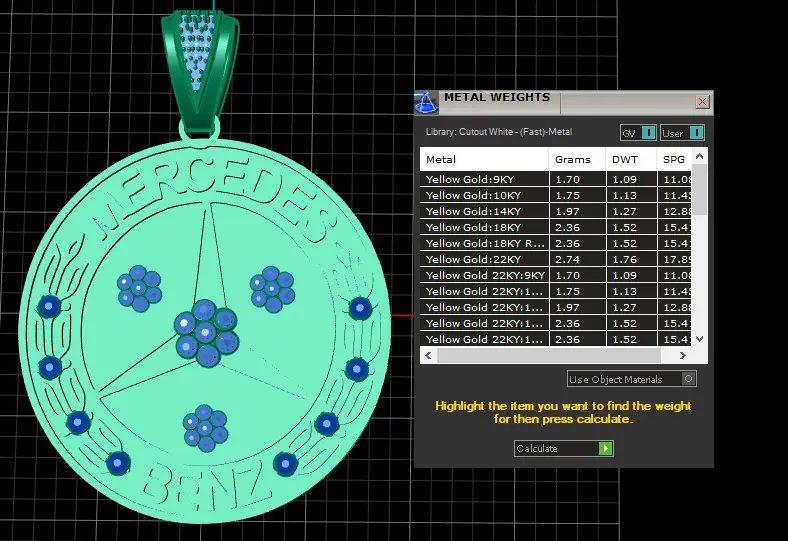
Task: Click the green arrow on Calculate
Action: [x=606, y=448]
